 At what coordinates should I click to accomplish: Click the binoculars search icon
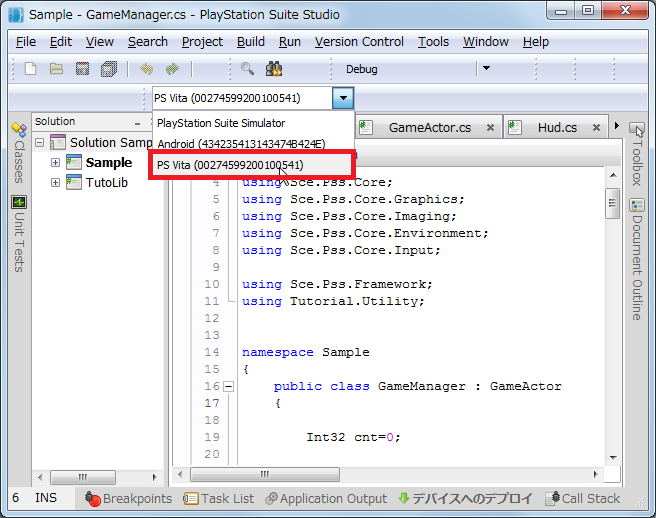point(273,69)
